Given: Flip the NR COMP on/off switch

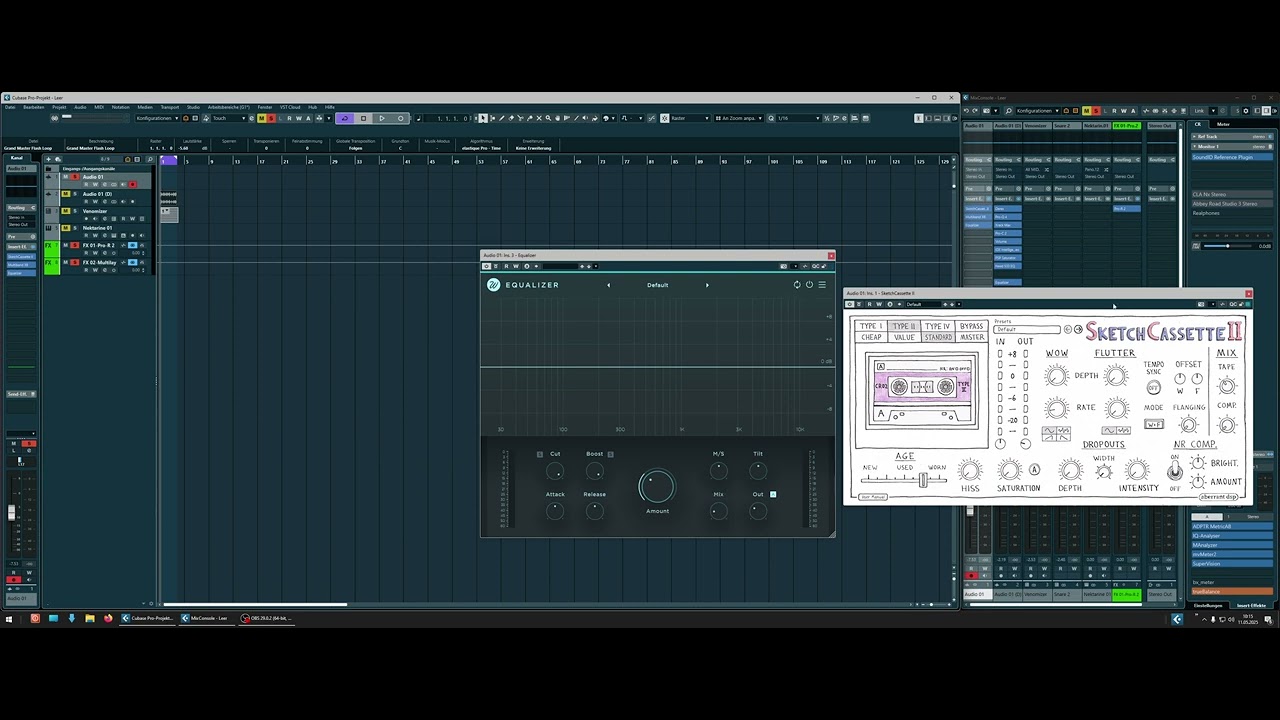Looking at the screenshot, I should pyautogui.click(x=1175, y=471).
